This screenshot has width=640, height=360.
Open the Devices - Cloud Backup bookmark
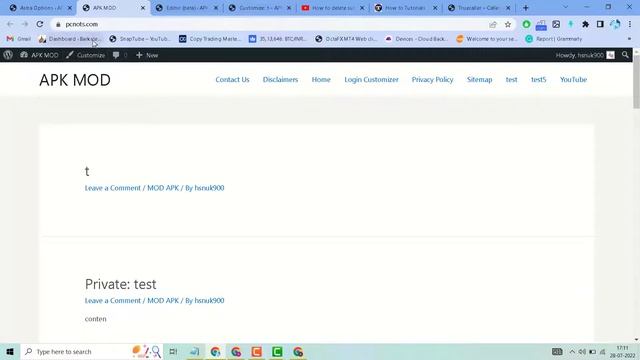pyautogui.click(x=416, y=39)
